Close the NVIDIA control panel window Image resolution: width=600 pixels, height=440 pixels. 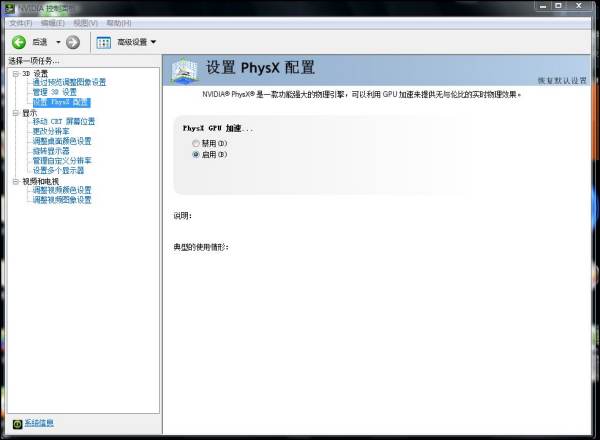point(579,6)
